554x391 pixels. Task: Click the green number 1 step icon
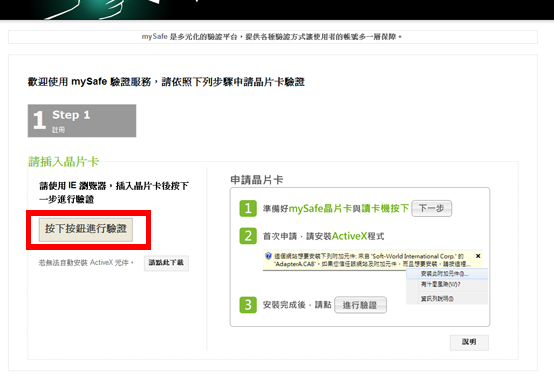248,208
